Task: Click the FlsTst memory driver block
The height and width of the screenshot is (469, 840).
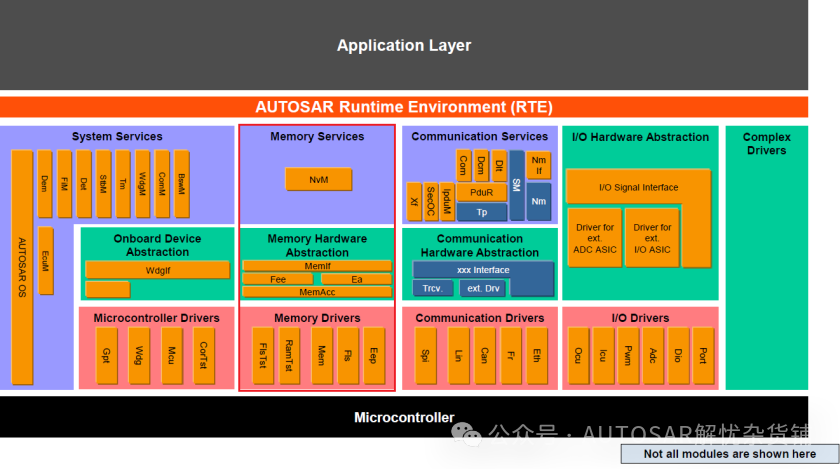Action: pyautogui.click(x=261, y=355)
